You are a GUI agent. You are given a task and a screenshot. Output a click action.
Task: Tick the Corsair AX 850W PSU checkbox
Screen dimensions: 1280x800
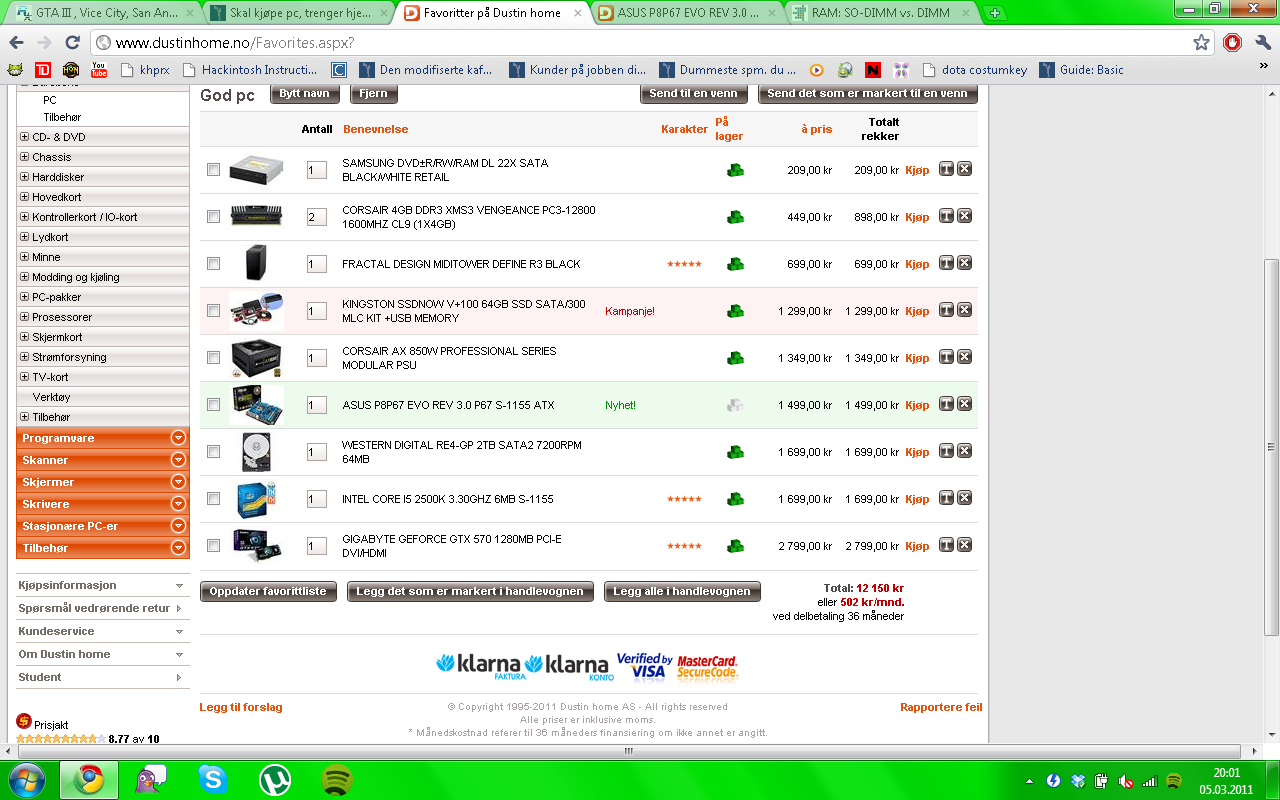[213, 358]
